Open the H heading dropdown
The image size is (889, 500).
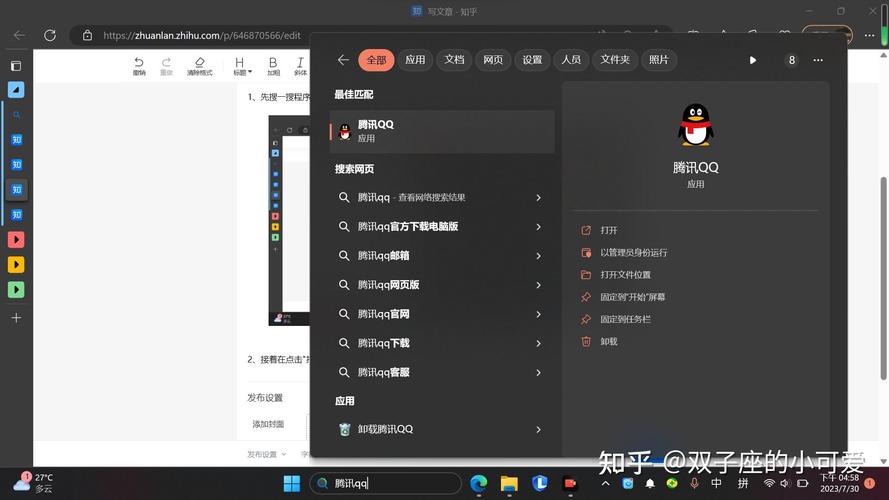coord(242,66)
